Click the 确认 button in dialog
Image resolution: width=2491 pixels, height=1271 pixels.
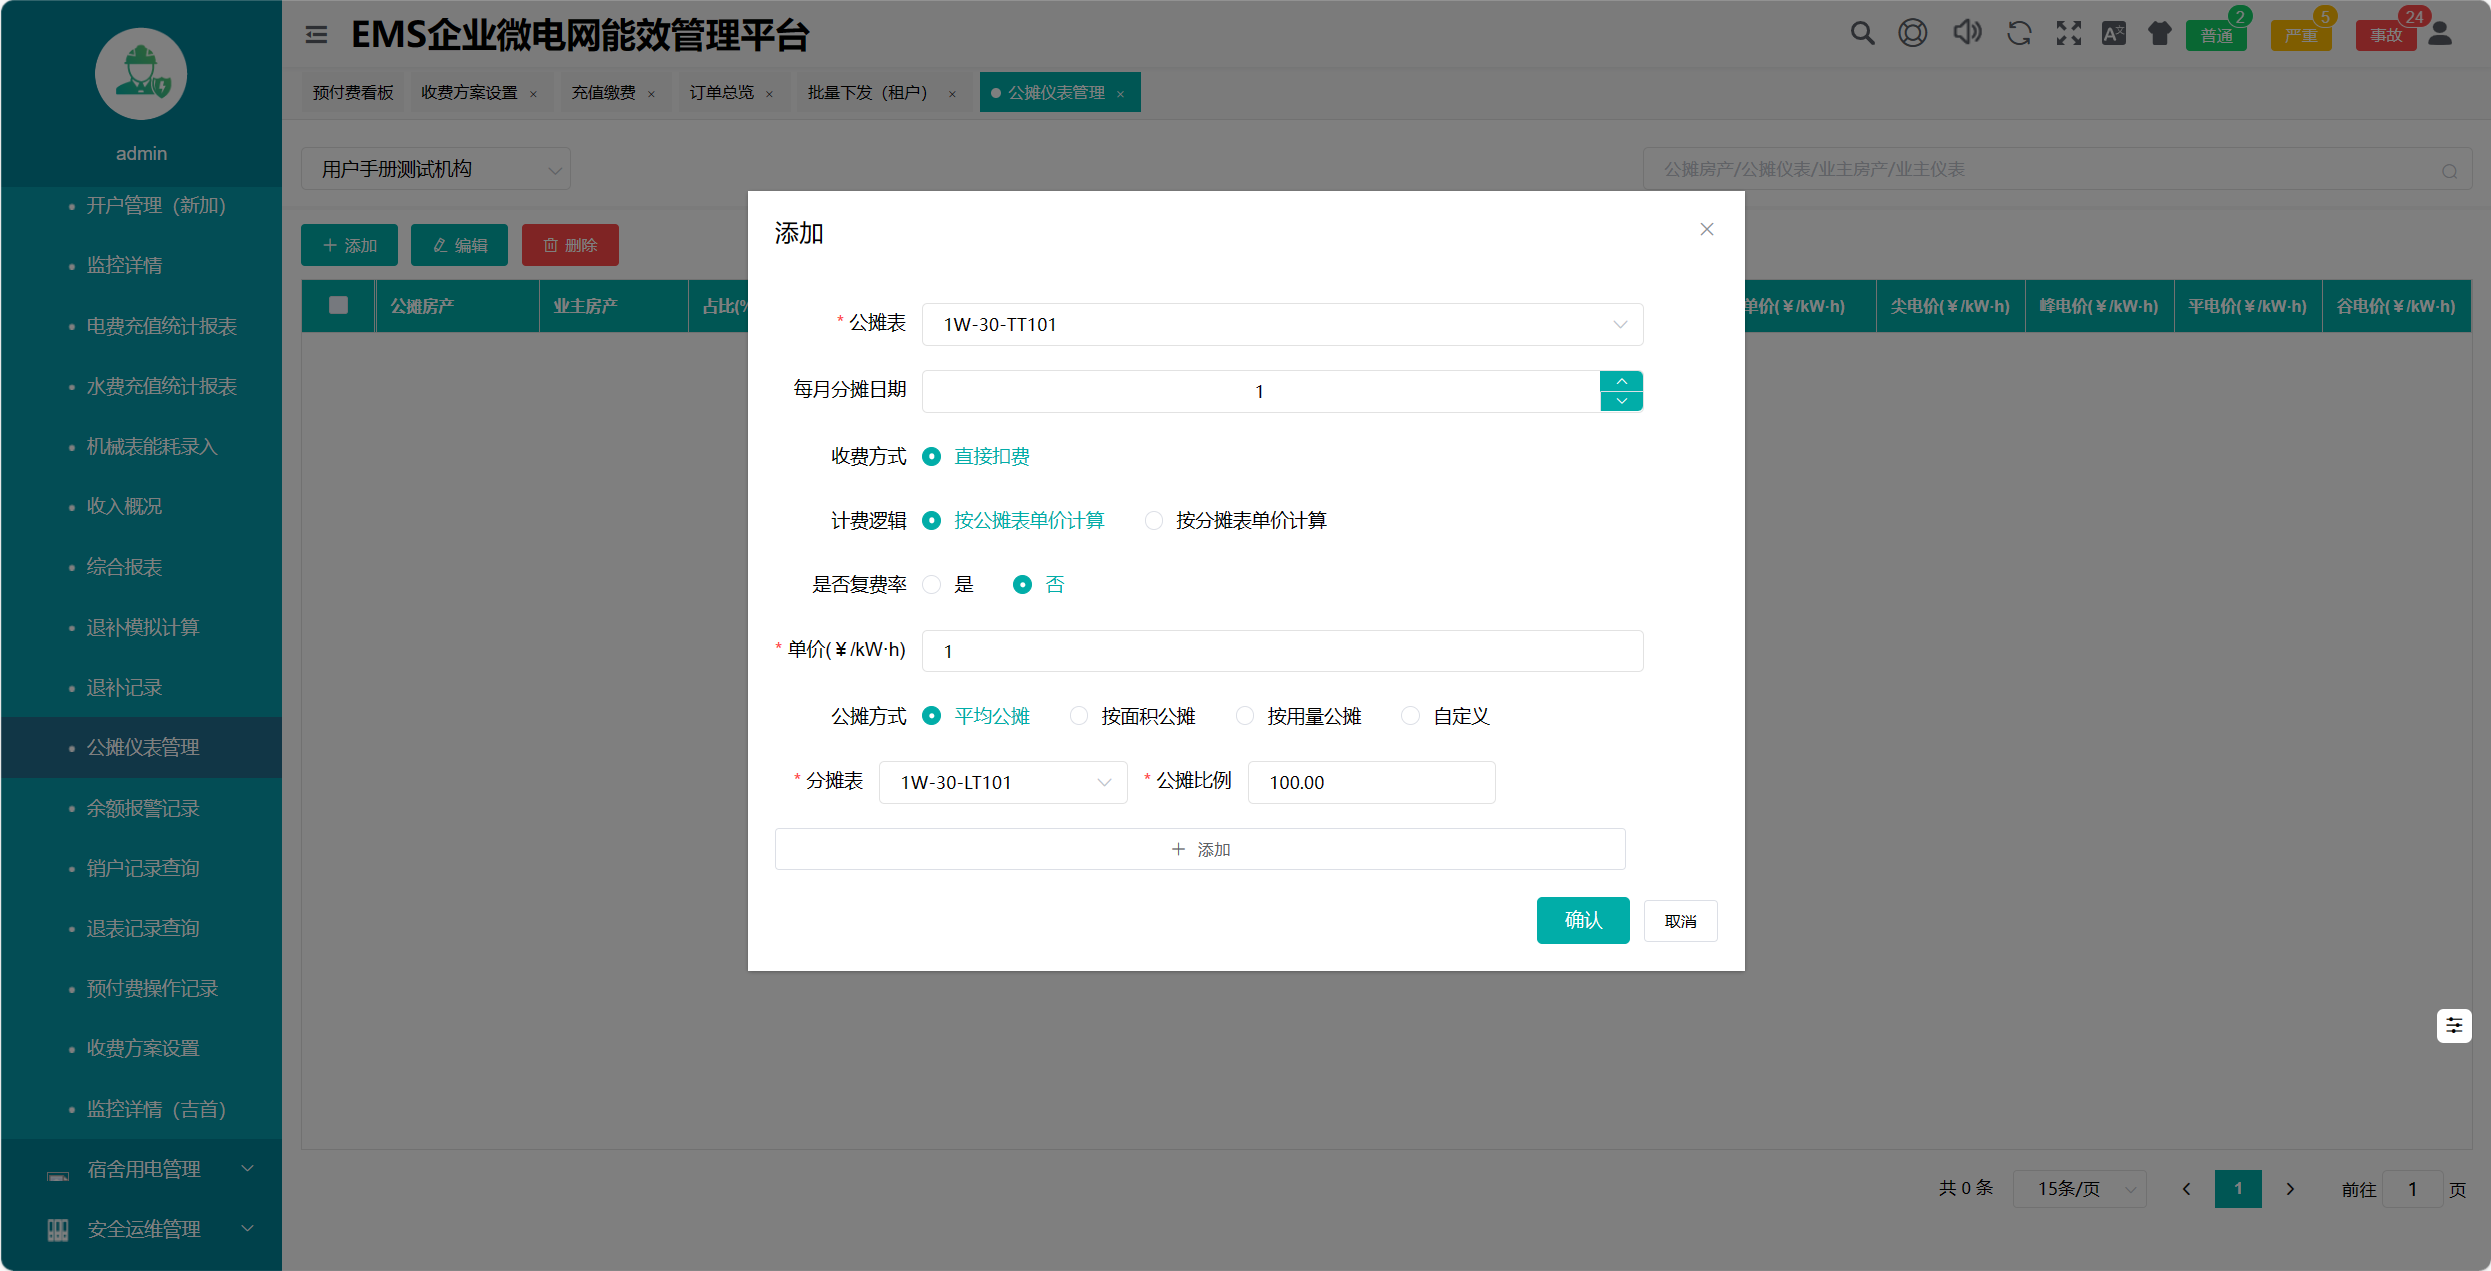1582,920
